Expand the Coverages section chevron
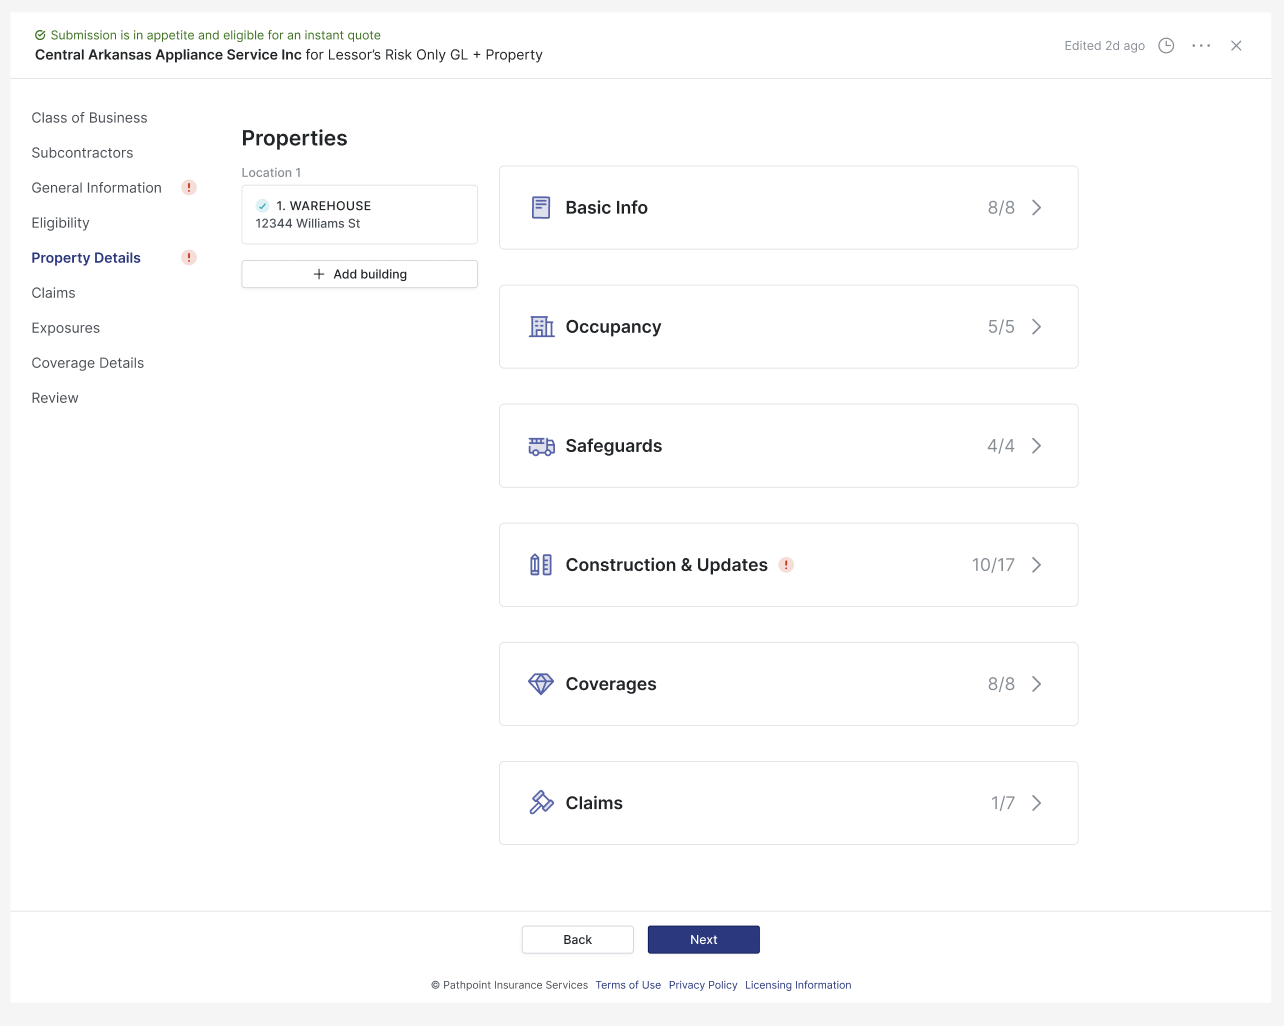The image size is (1284, 1026). (x=1036, y=684)
